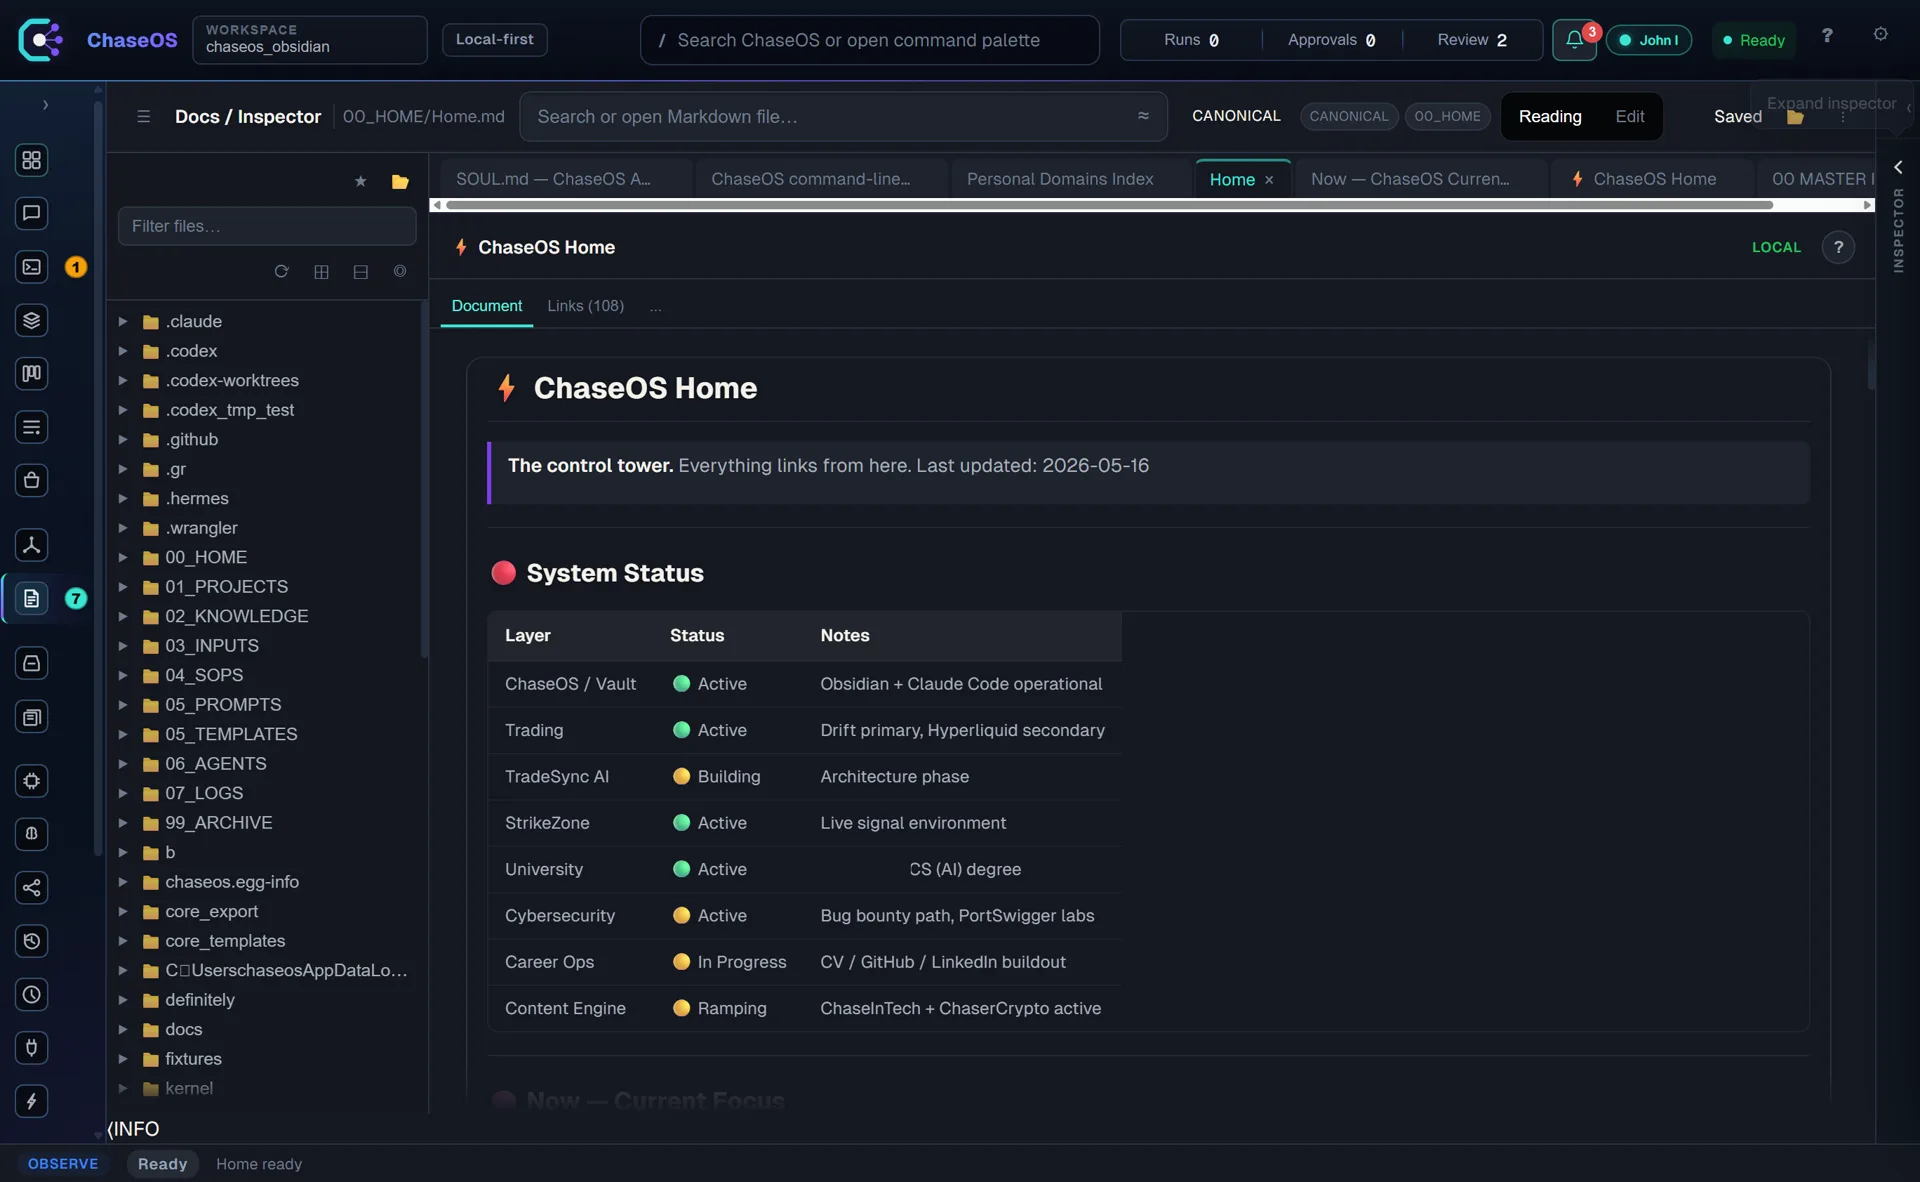Open the John I user pill
This screenshot has width=1920, height=1182.
coord(1649,40)
